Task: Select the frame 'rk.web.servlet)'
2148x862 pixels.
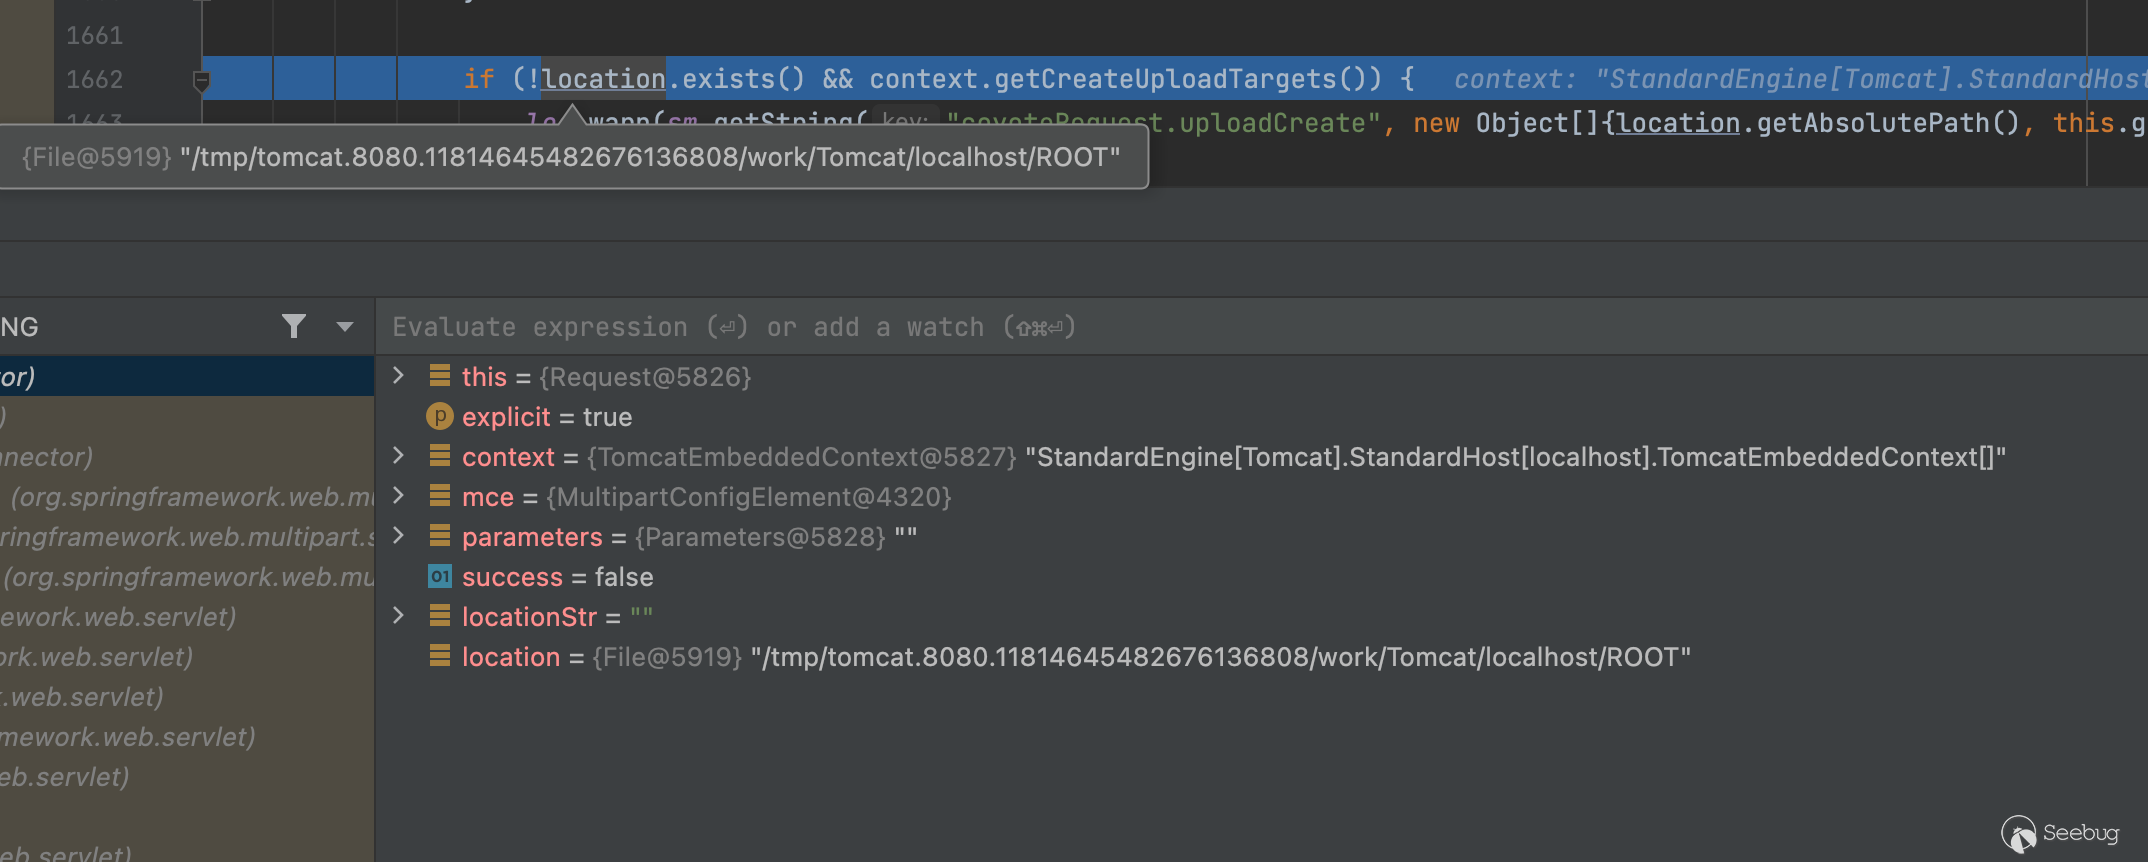Action: coord(187,657)
